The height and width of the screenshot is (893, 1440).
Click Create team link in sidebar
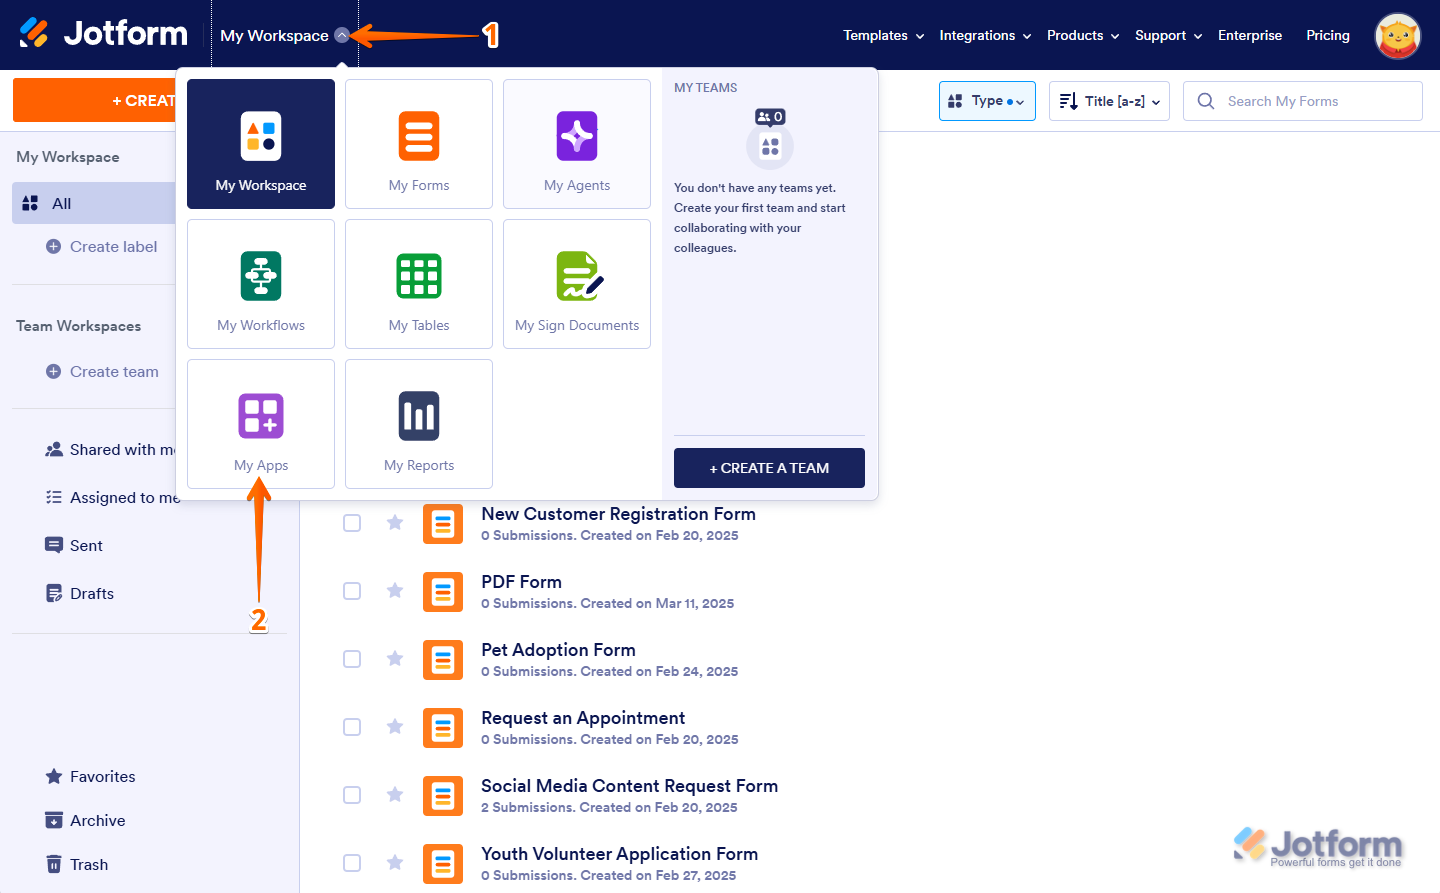(102, 372)
